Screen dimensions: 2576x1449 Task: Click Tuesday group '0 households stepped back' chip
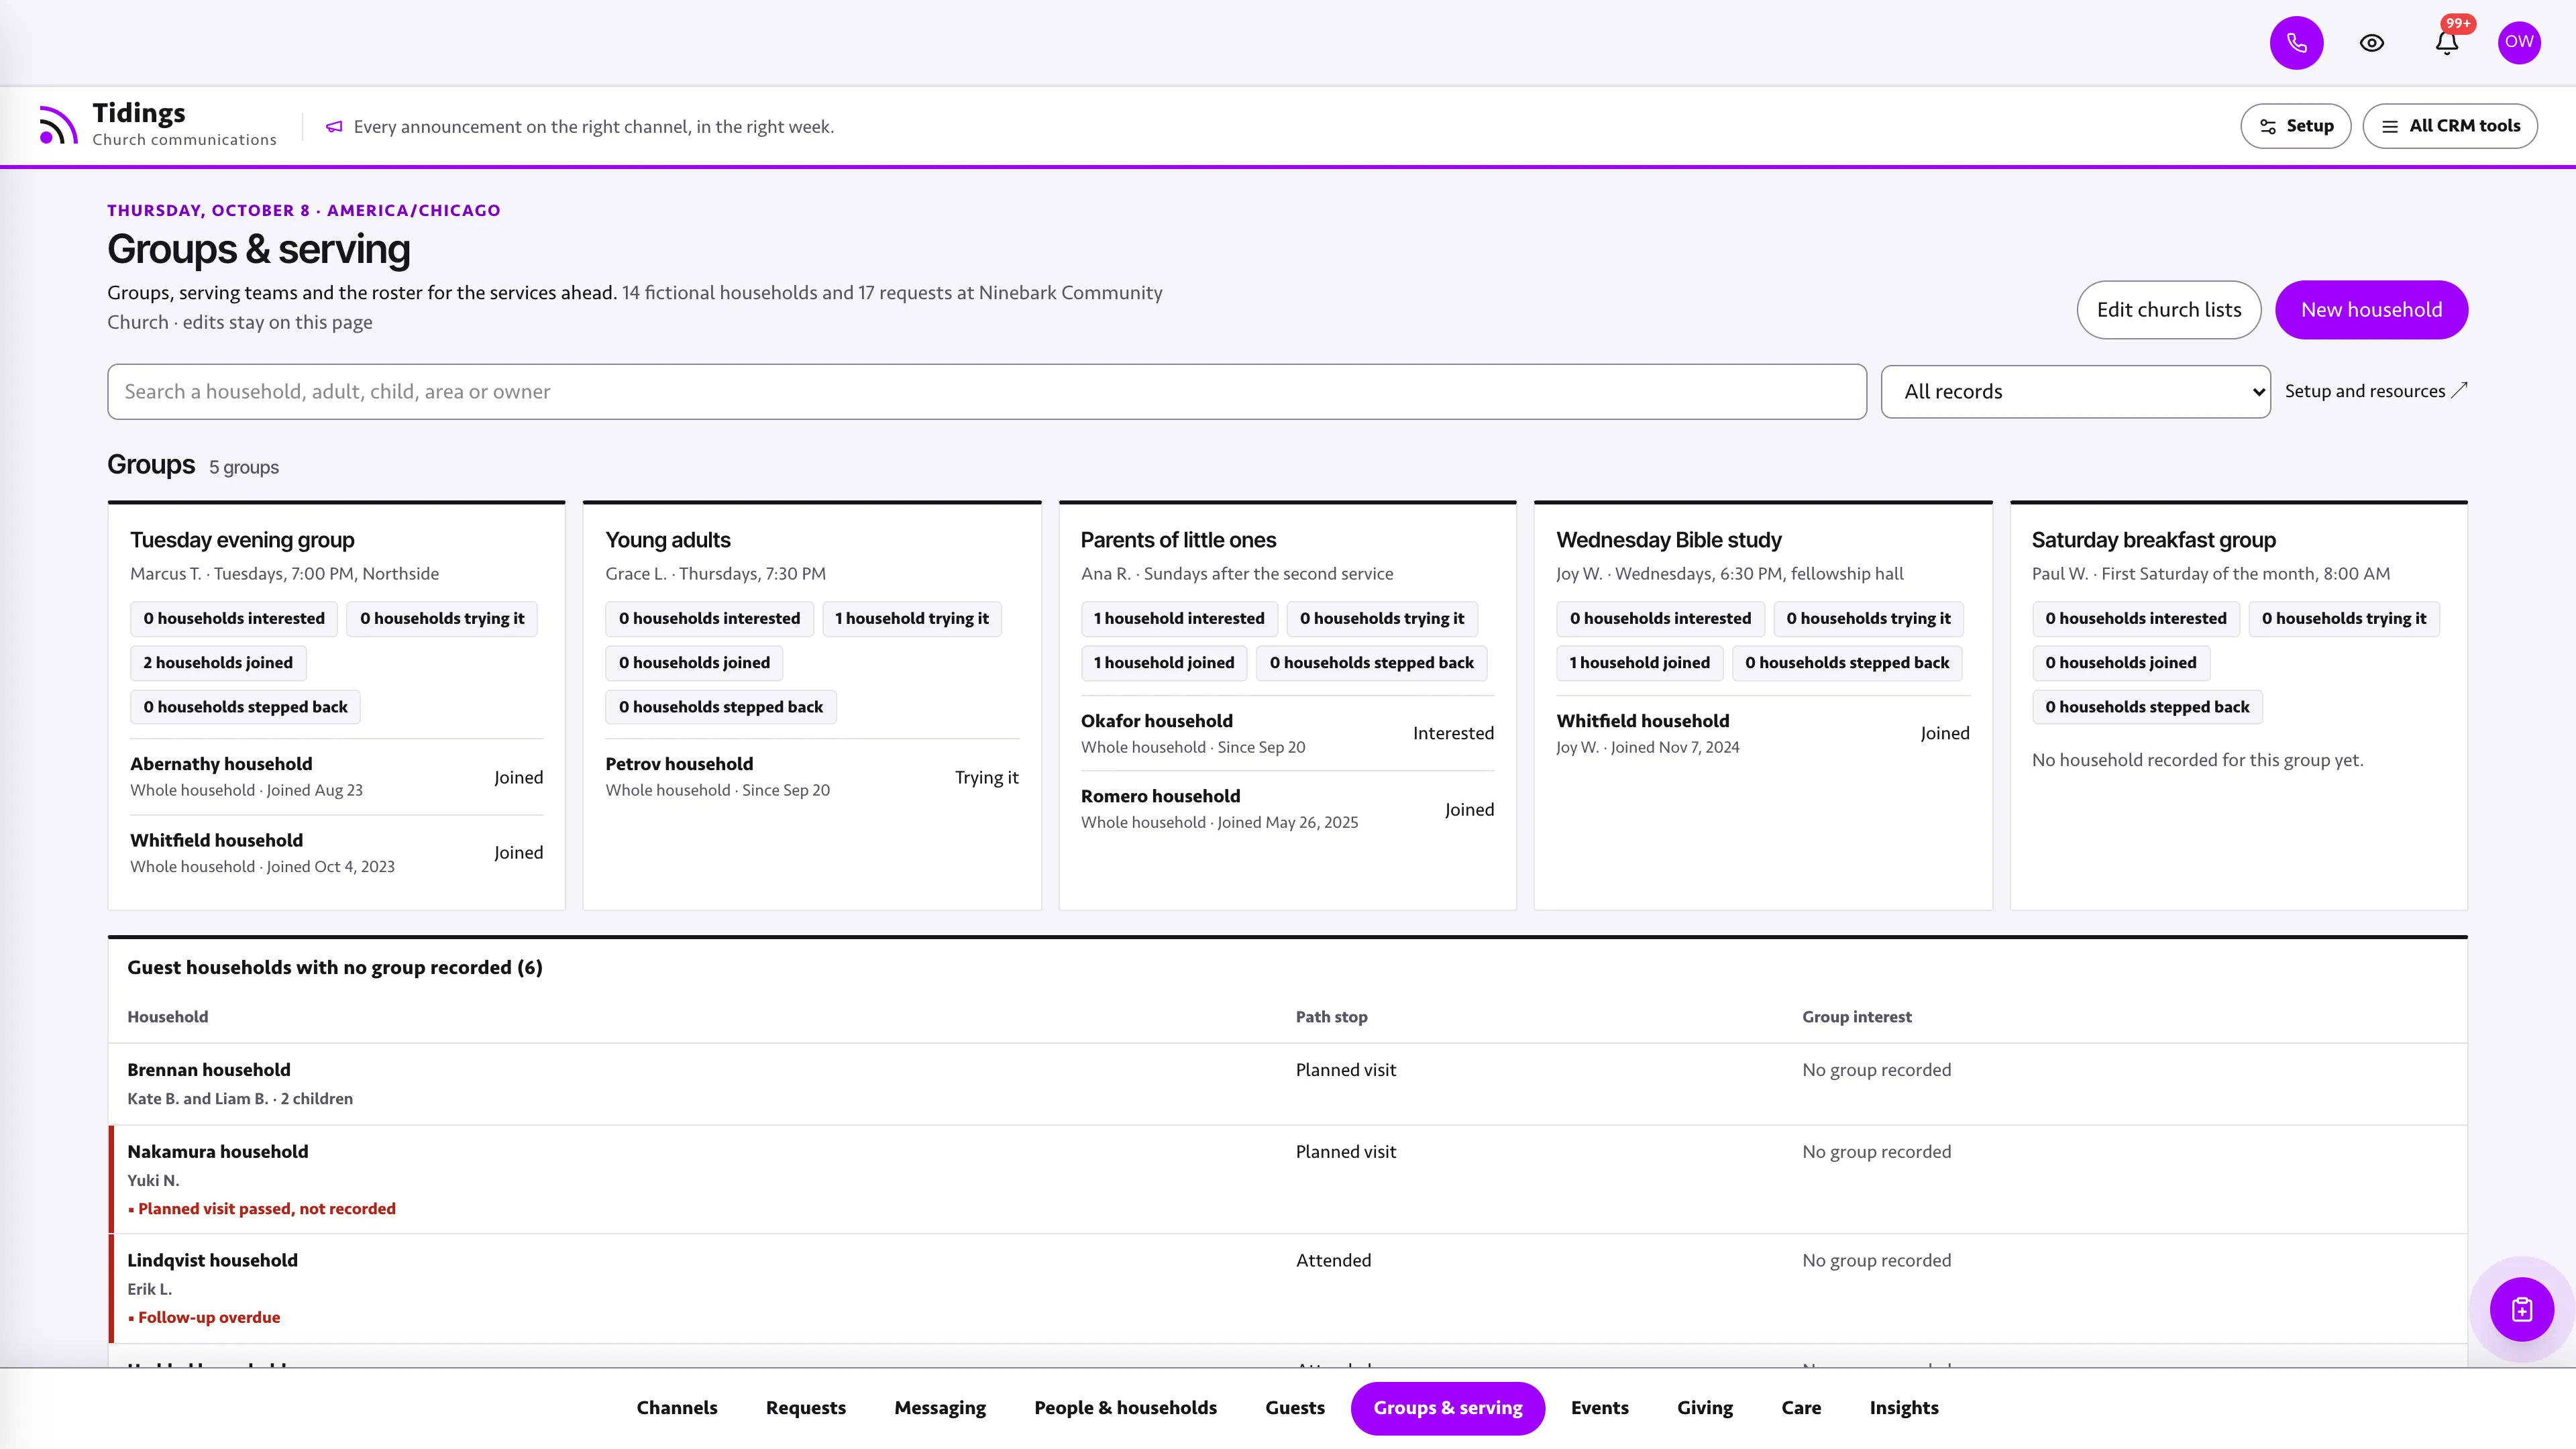(245, 707)
